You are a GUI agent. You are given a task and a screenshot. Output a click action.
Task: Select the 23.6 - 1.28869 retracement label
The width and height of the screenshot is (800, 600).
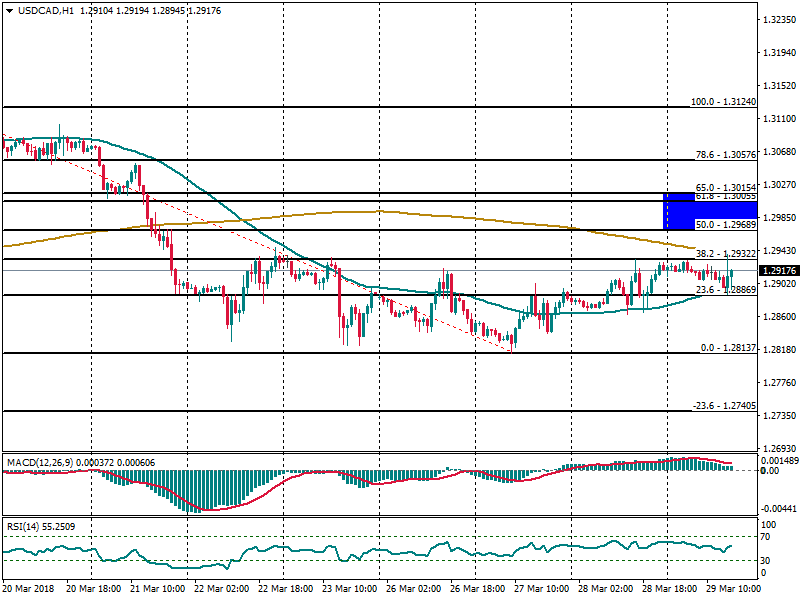point(724,290)
